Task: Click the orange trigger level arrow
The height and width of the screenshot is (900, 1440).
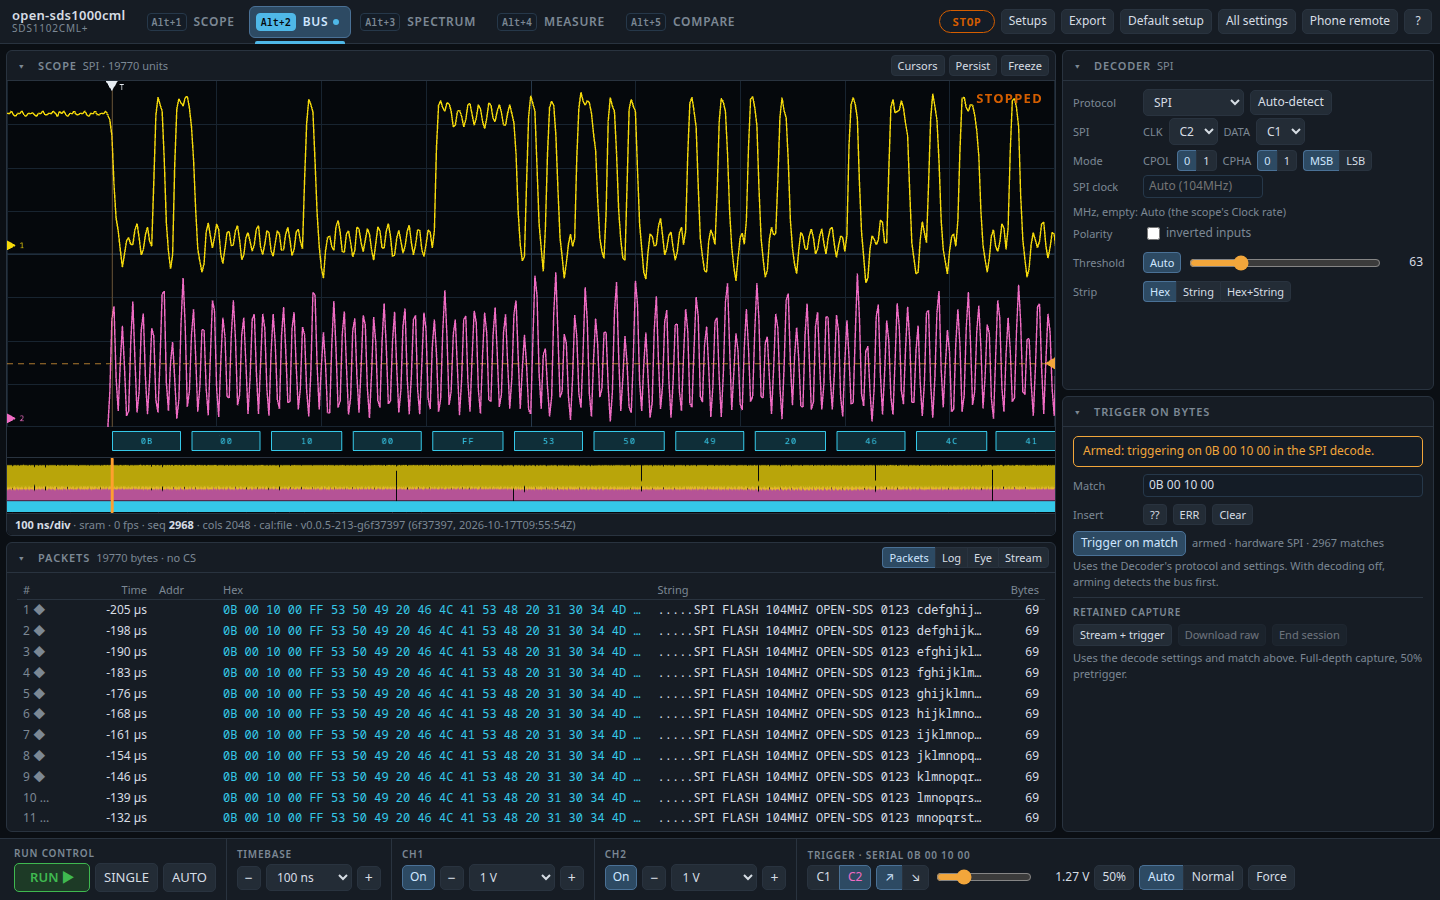Action: coord(1050,363)
